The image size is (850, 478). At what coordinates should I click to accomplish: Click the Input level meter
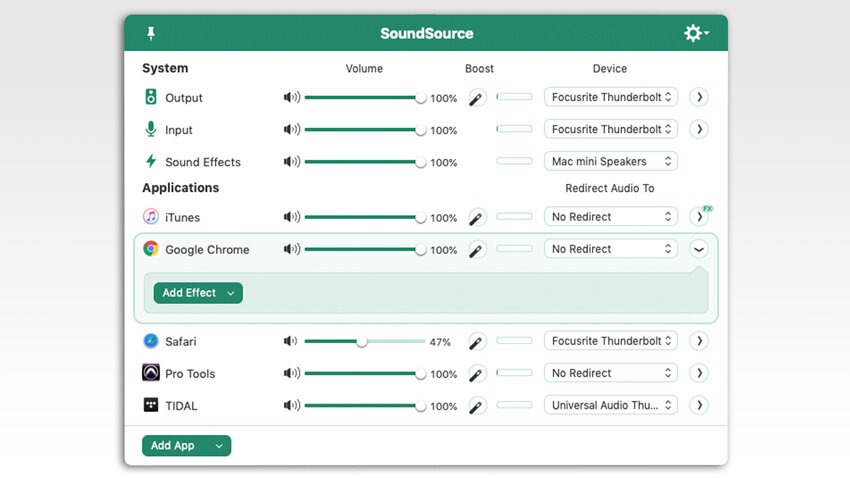point(514,129)
